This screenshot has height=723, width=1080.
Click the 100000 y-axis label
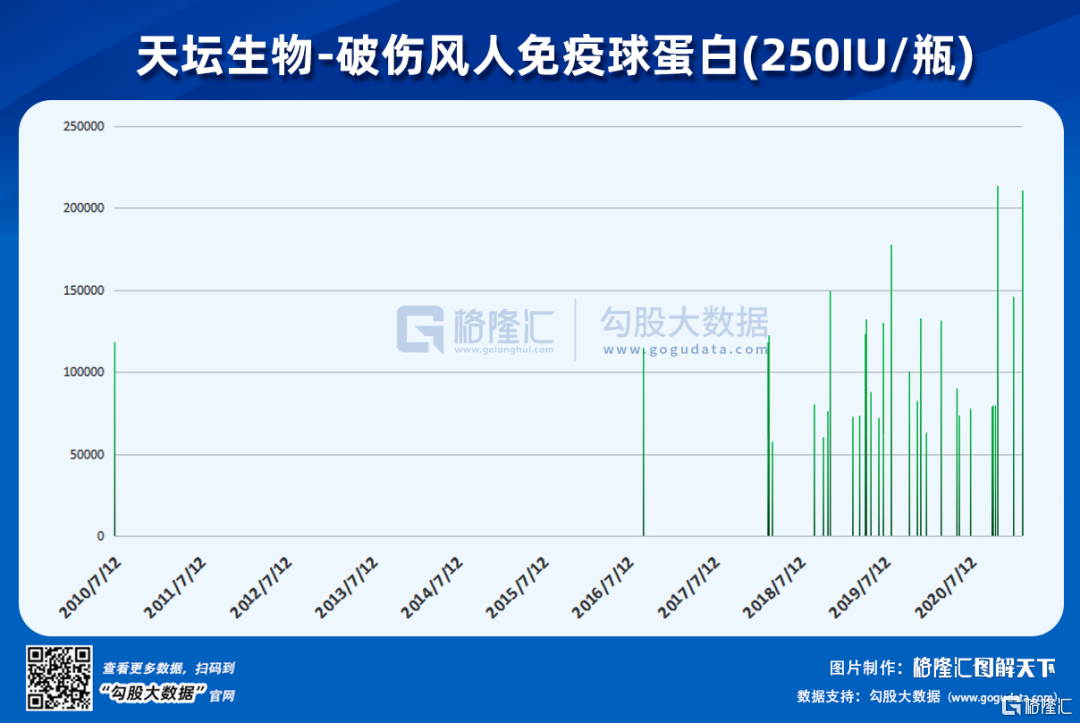pos(83,372)
